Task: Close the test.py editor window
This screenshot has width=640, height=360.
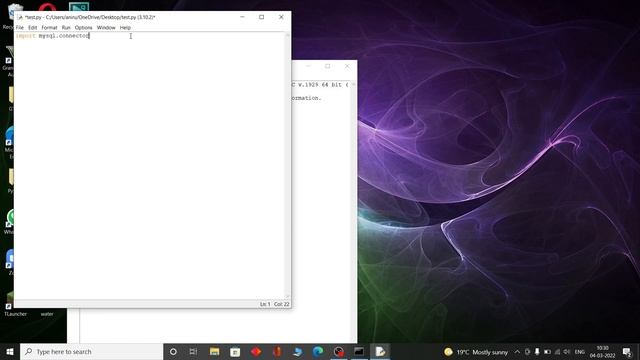Action: [x=281, y=17]
